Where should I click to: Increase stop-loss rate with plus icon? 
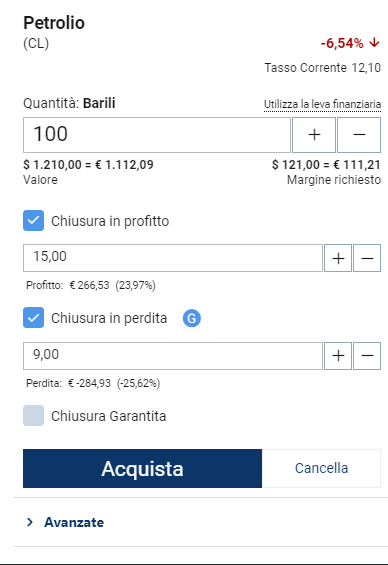tap(338, 356)
